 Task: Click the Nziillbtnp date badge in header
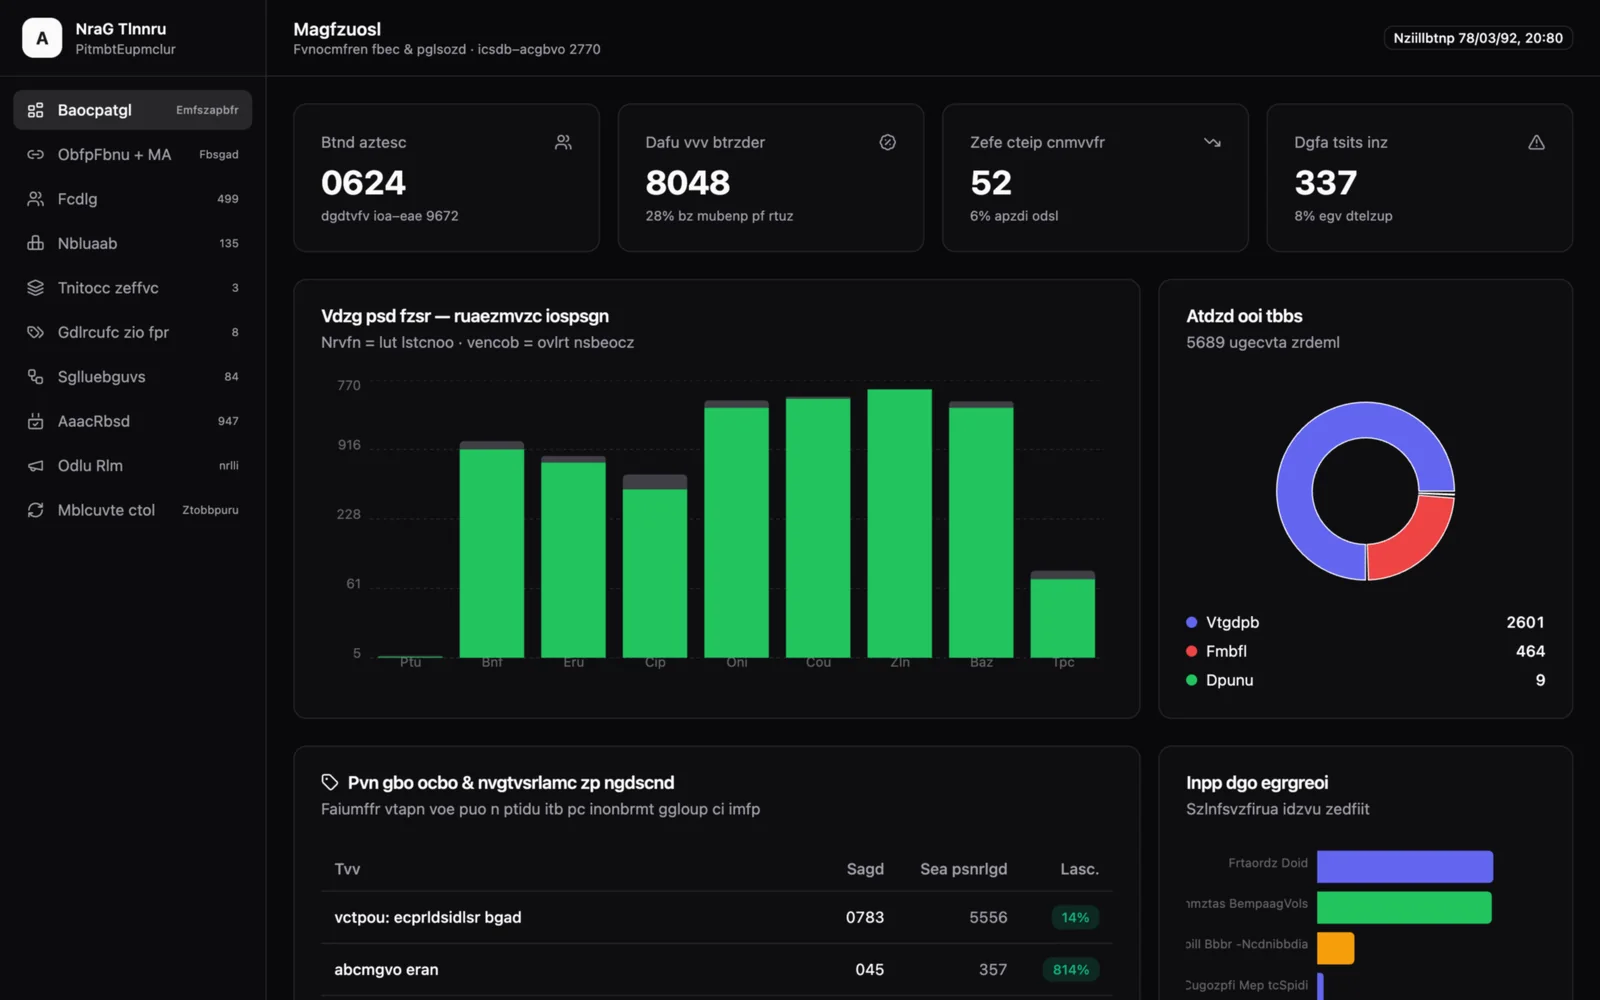(1478, 38)
